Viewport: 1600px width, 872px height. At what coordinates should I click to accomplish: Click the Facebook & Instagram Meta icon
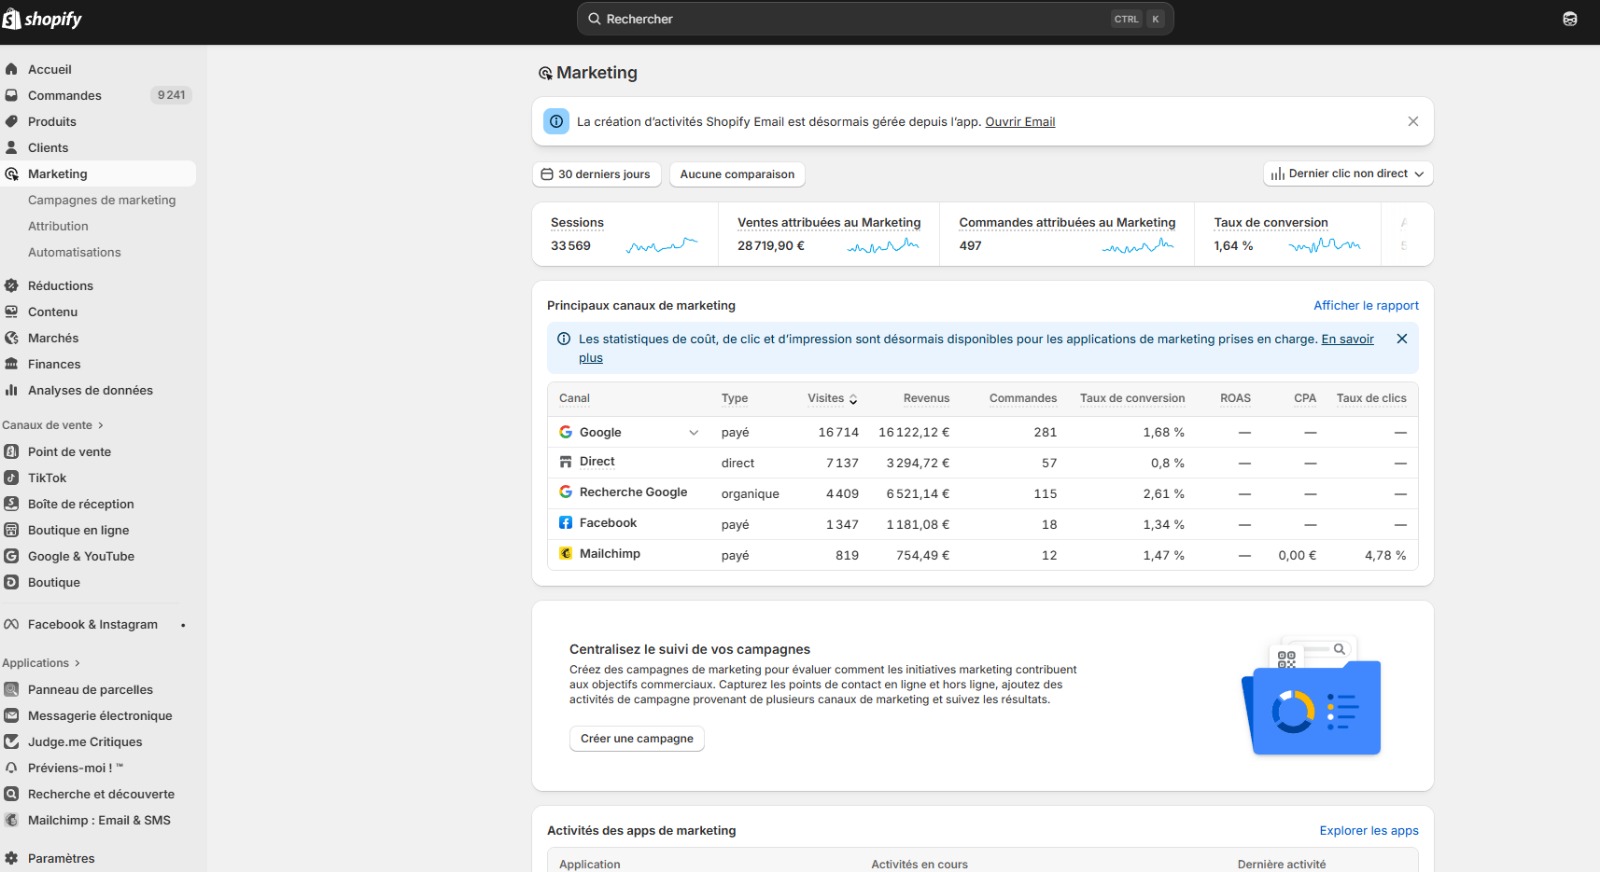point(11,624)
